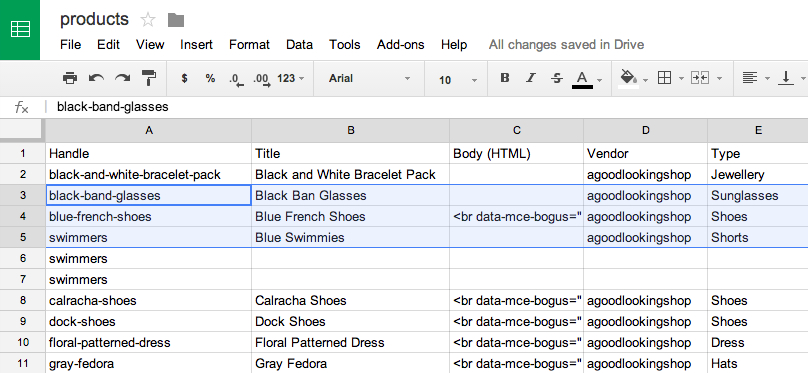Select row 1 header
The width and height of the screenshot is (808, 373).
click(x=23, y=154)
